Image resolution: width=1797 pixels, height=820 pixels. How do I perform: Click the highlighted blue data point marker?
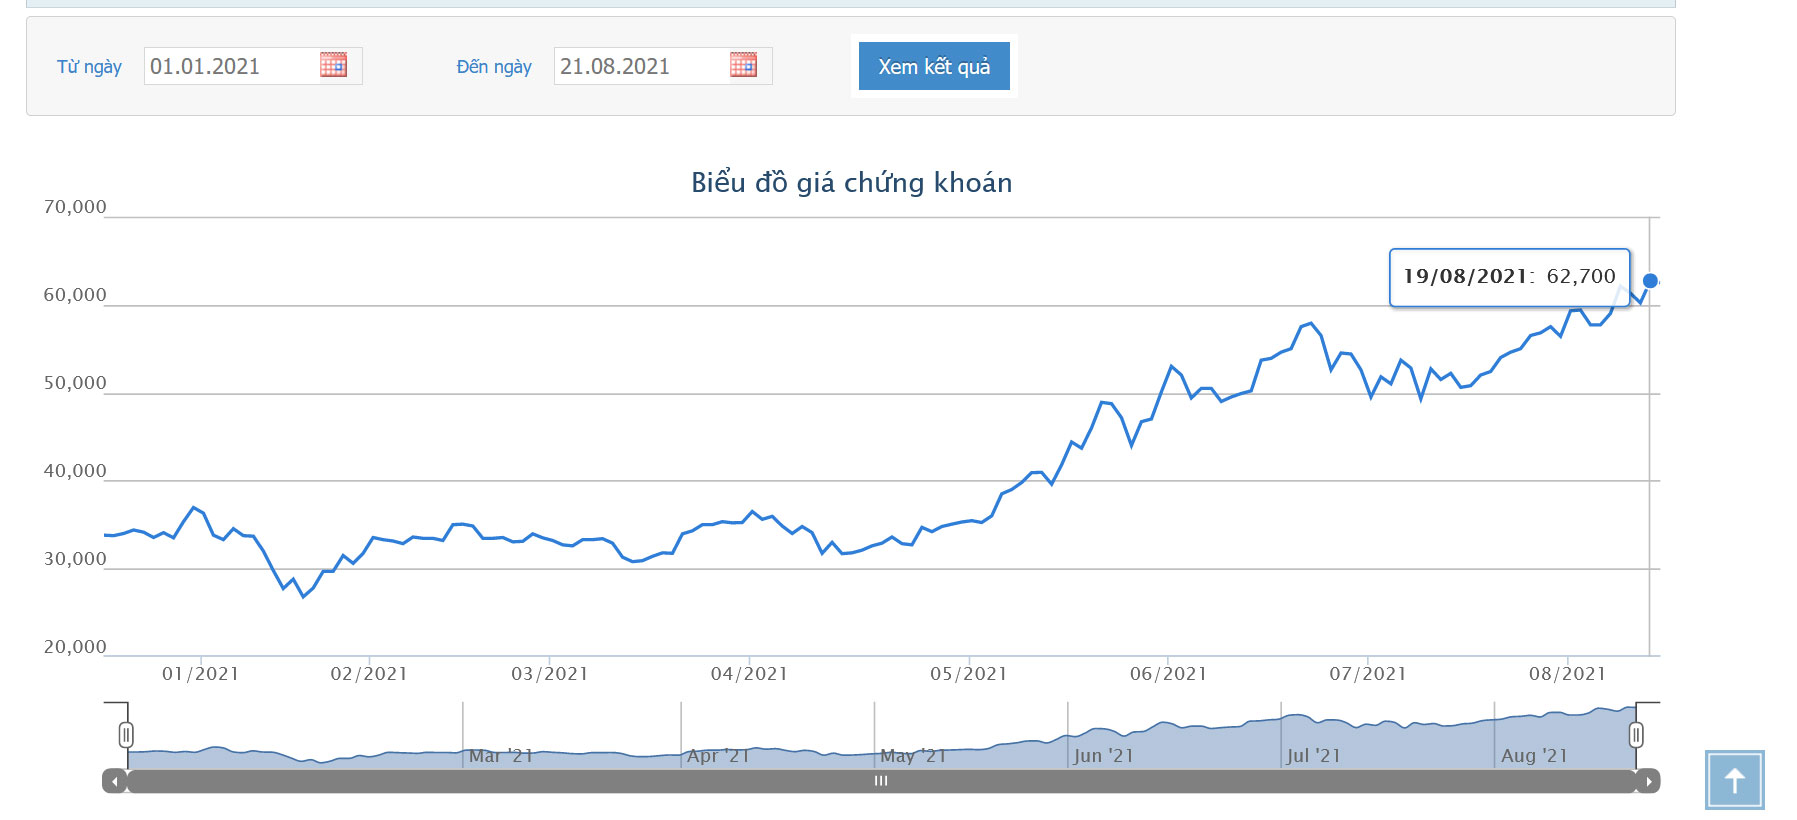[x=1650, y=281]
